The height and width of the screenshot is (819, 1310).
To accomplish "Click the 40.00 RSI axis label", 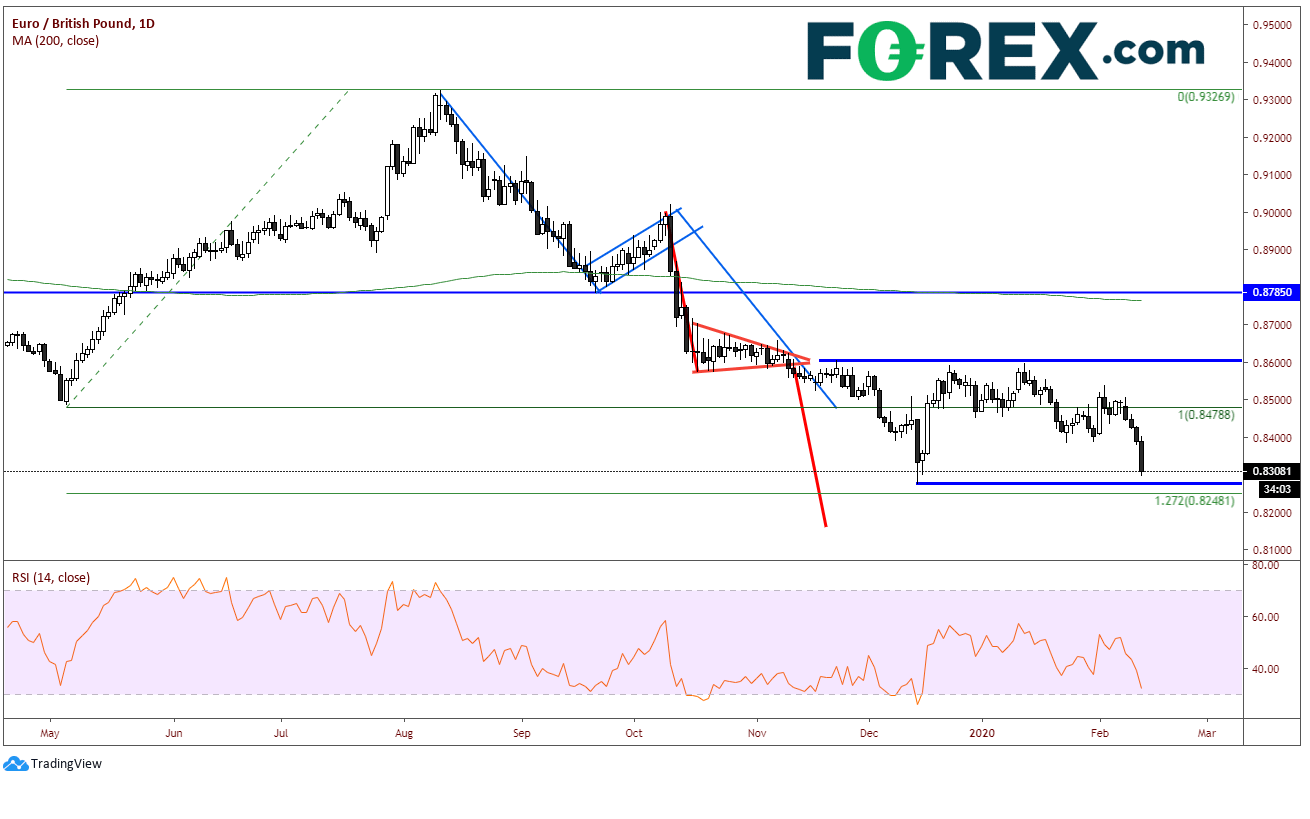I will 1267,669.
